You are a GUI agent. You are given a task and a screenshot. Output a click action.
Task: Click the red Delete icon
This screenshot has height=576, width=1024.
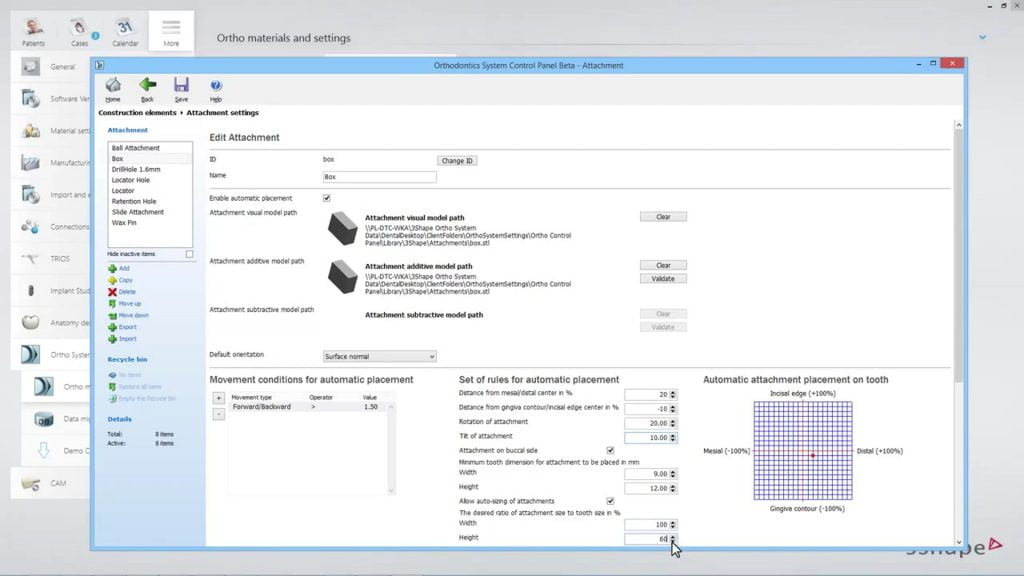click(112, 291)
